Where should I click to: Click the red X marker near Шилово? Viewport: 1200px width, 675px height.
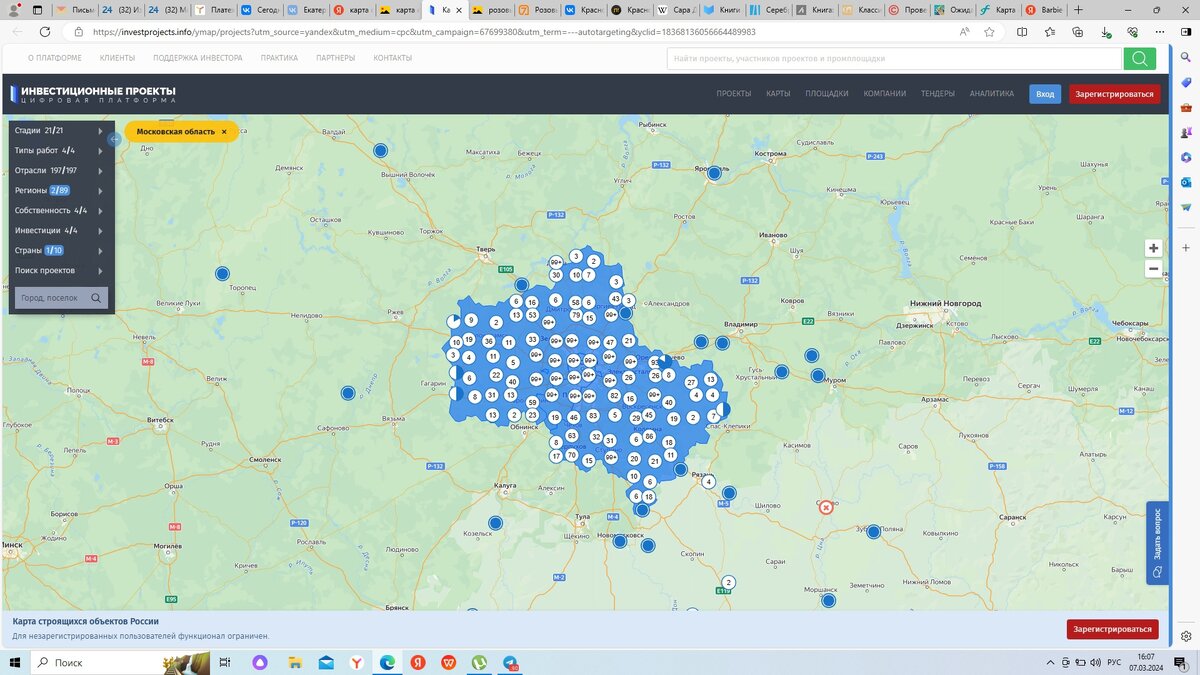826,507
